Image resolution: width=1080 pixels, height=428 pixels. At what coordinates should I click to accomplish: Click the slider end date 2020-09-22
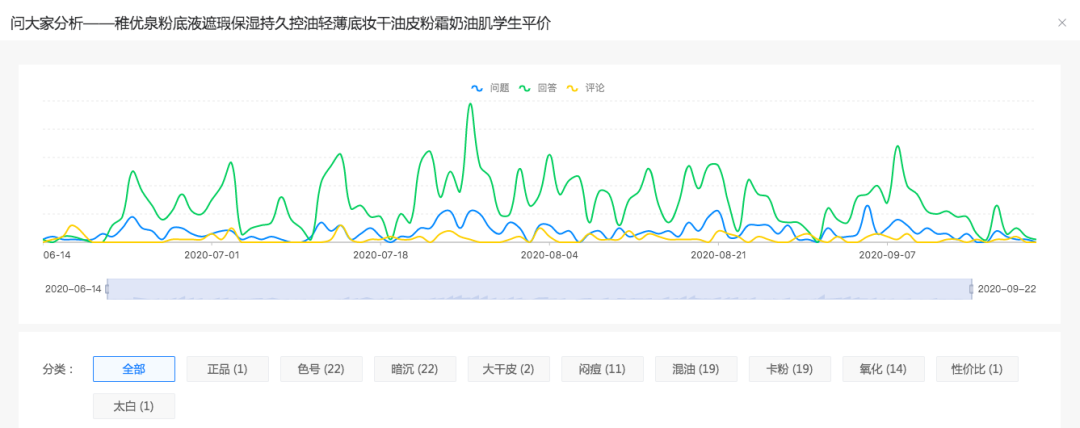pyautogui.click(x=1006, y=289)
